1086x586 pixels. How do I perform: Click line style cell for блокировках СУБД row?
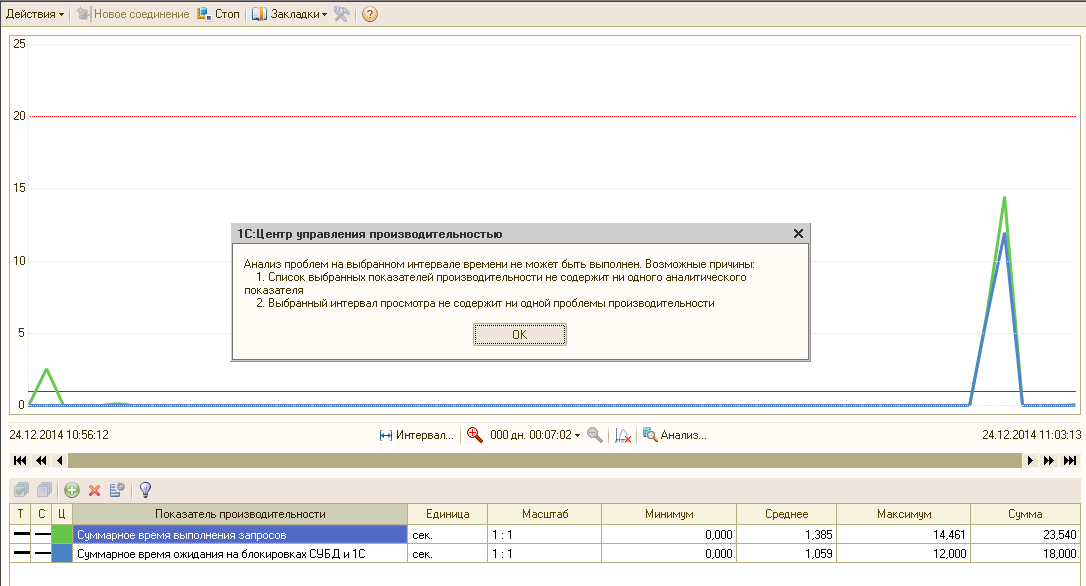coord(42,553)
